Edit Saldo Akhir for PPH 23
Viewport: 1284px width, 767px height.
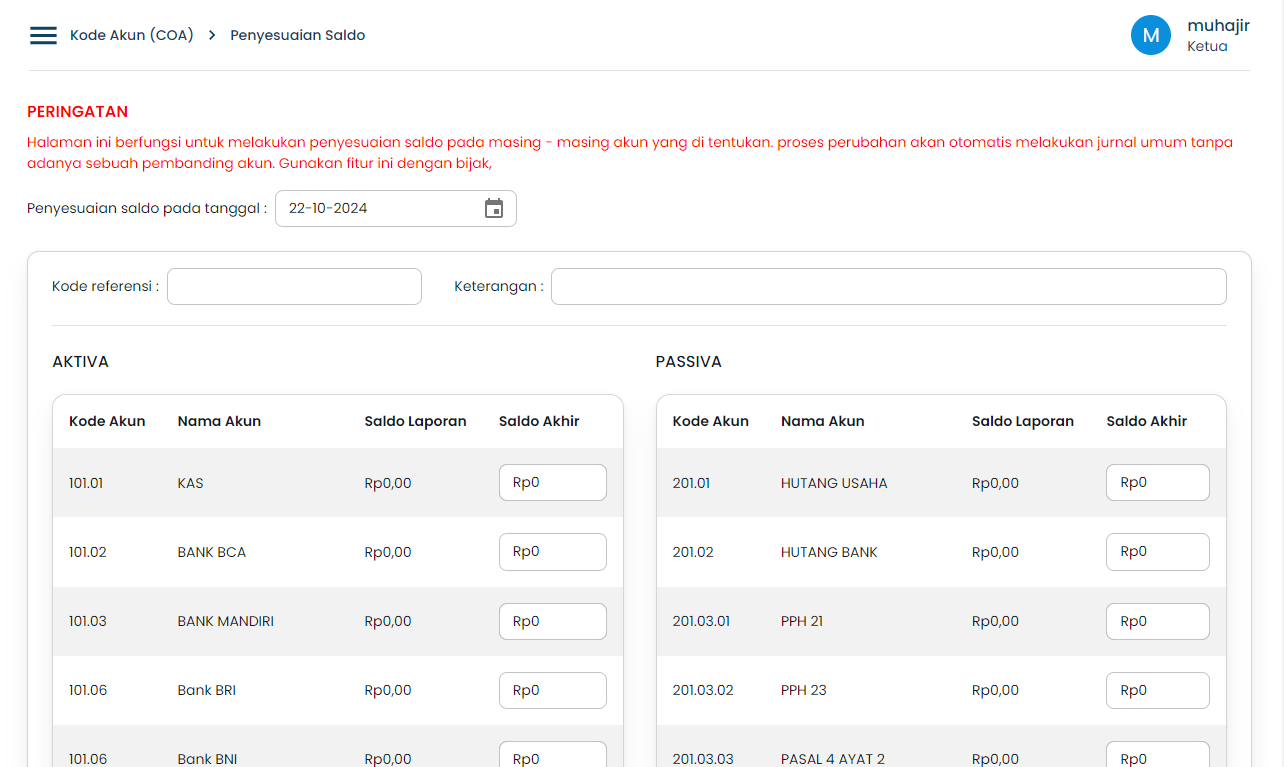pyautogui.click(x=1157, y=690)
